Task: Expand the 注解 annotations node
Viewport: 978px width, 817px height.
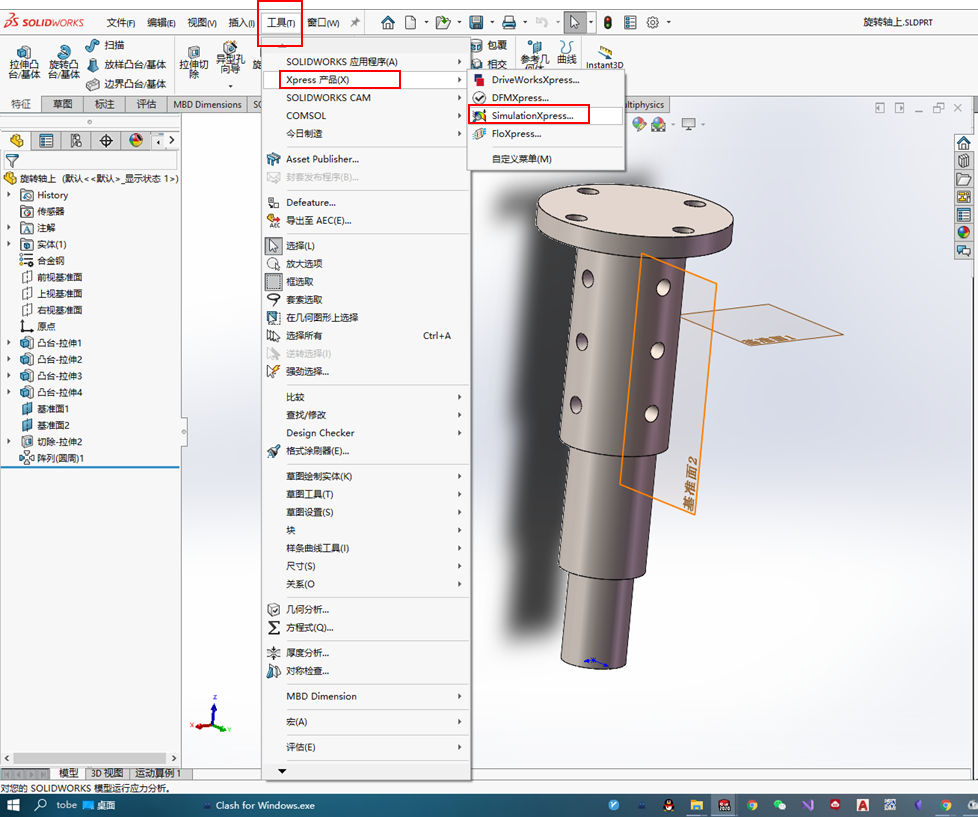Action: pos(9,228)
